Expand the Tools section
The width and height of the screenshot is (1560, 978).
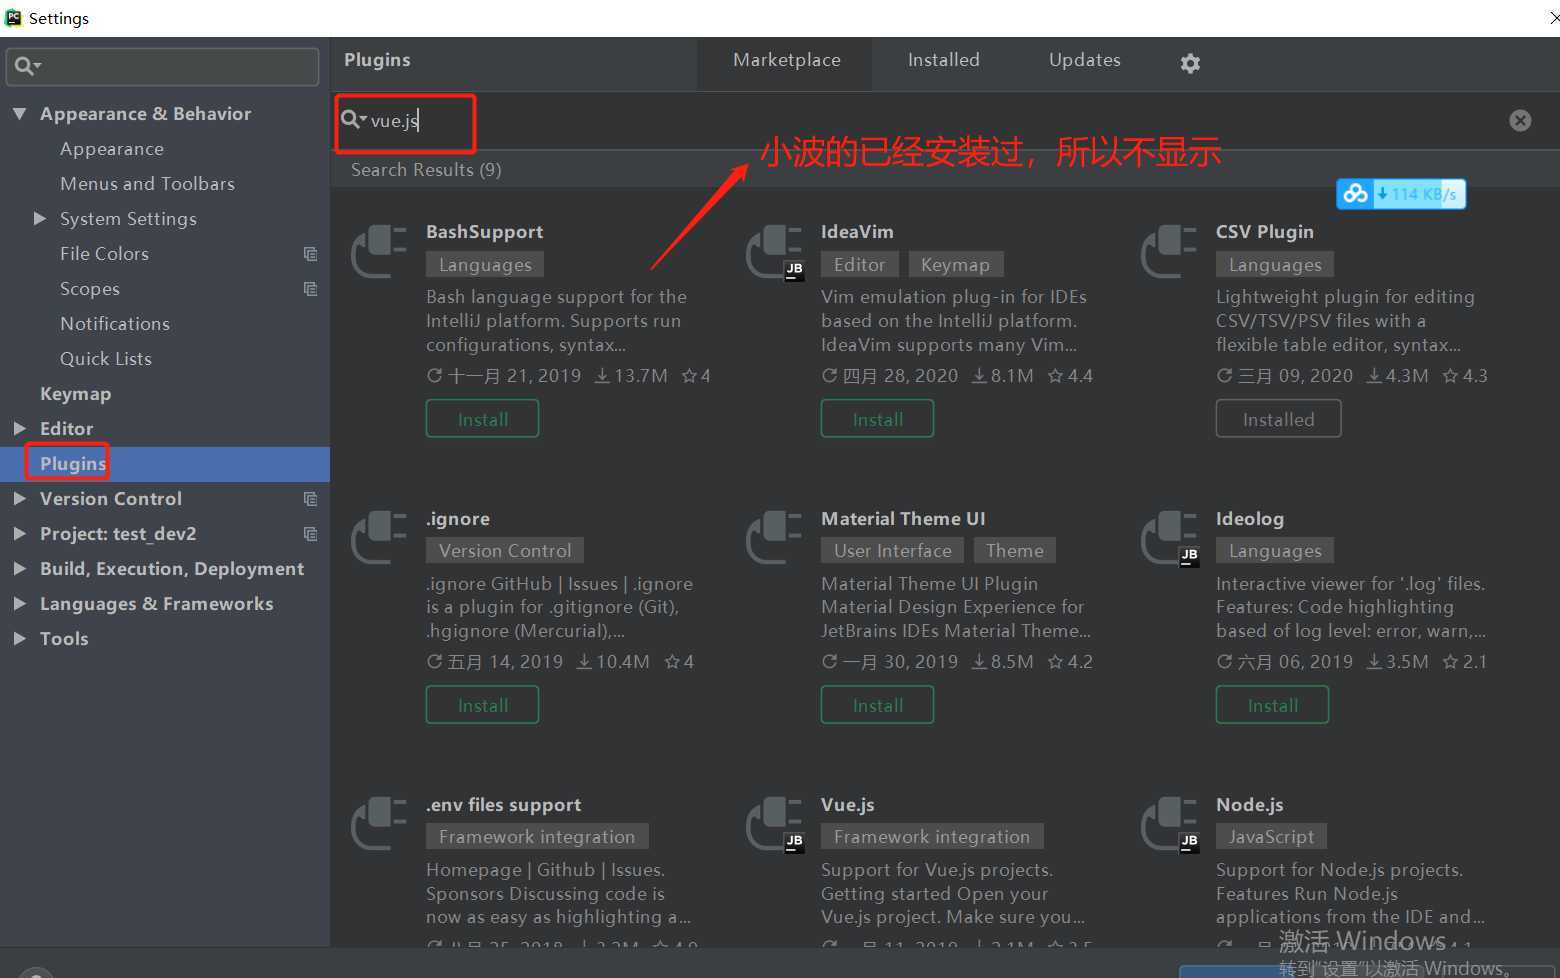tap(19, 638)
